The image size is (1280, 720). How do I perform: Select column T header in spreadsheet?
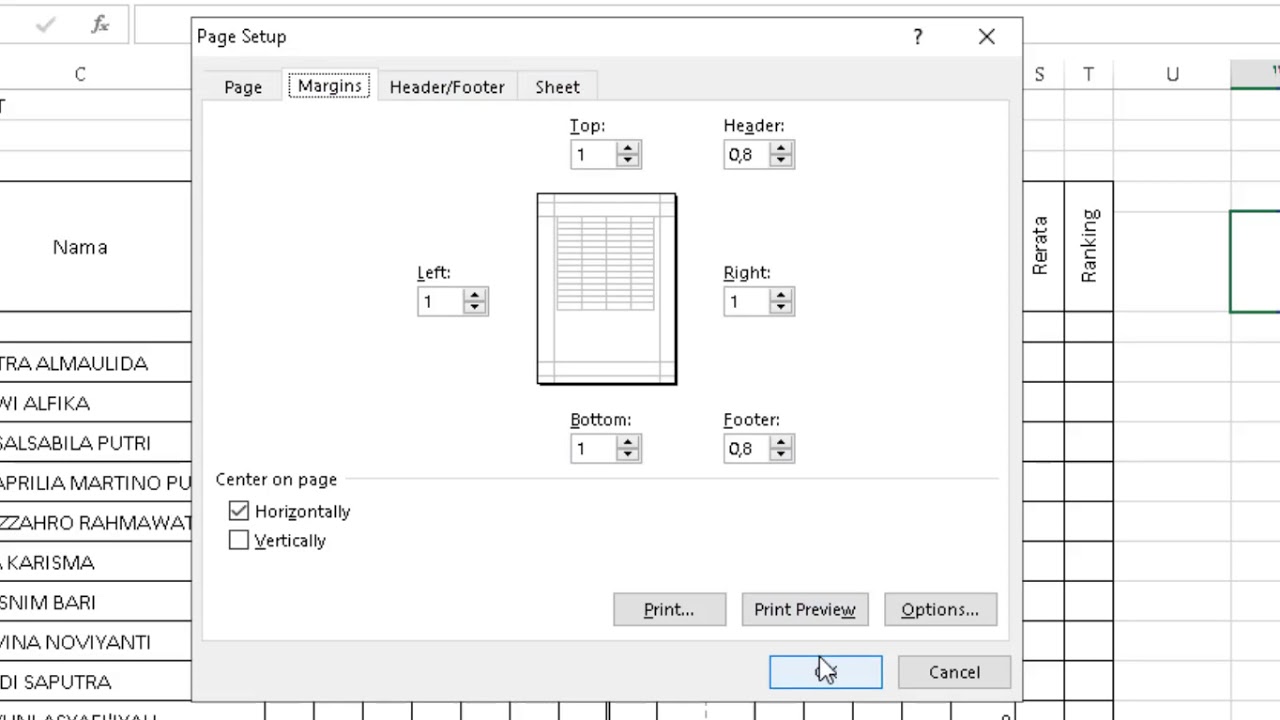point(1088,74)
